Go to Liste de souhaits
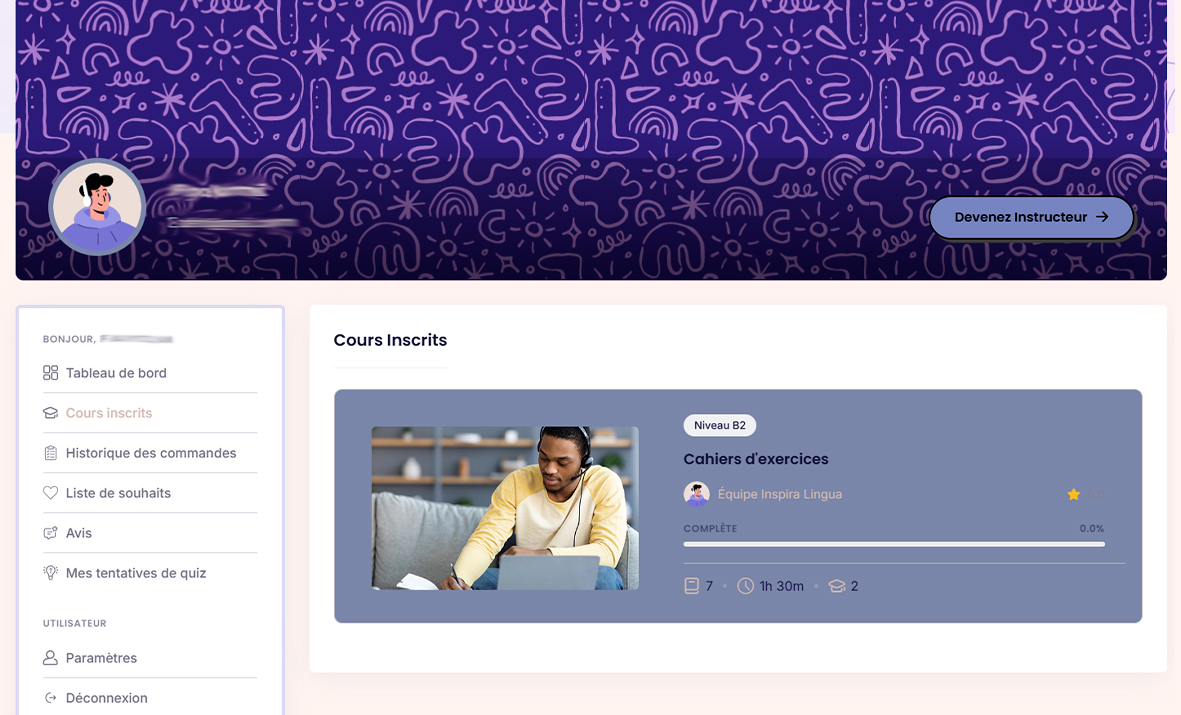This screenshot has width=1181, height=715. (x=150, y=493)
